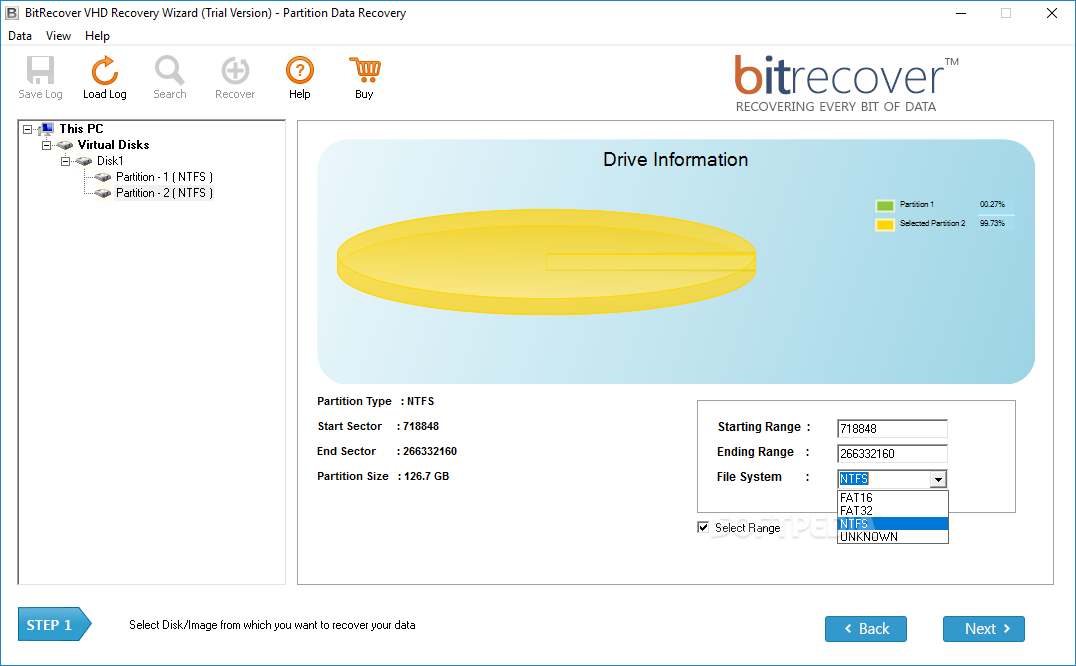The height and width of the screenshot is (666, 1076).
Task: Click the End Sector 266332160 value
Action: tap(430, 451)
